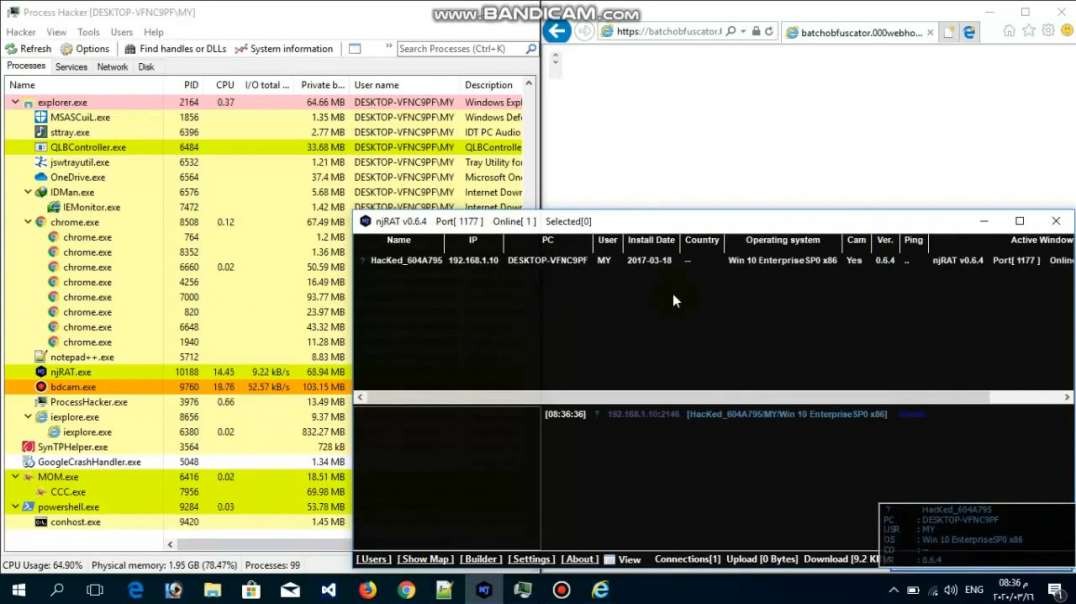Collapse the parent iexplore.exe tree node

pyautogui.click(x=28, y=417)
